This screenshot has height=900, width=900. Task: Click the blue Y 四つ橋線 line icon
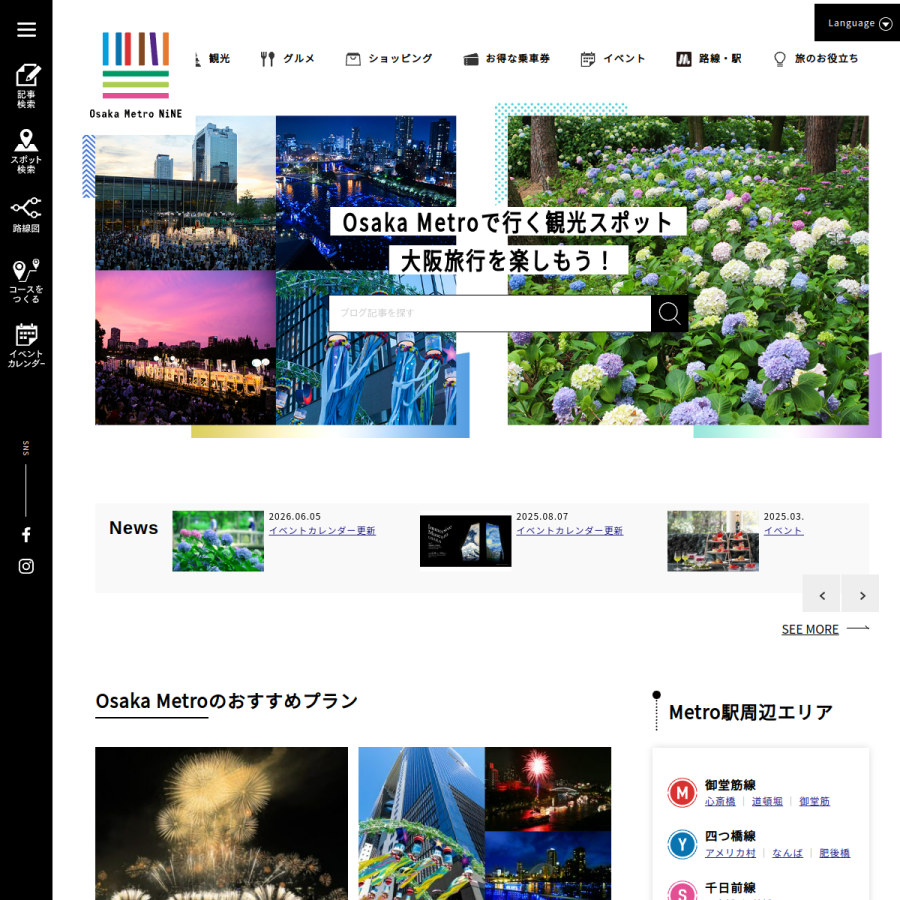[682, 844]
